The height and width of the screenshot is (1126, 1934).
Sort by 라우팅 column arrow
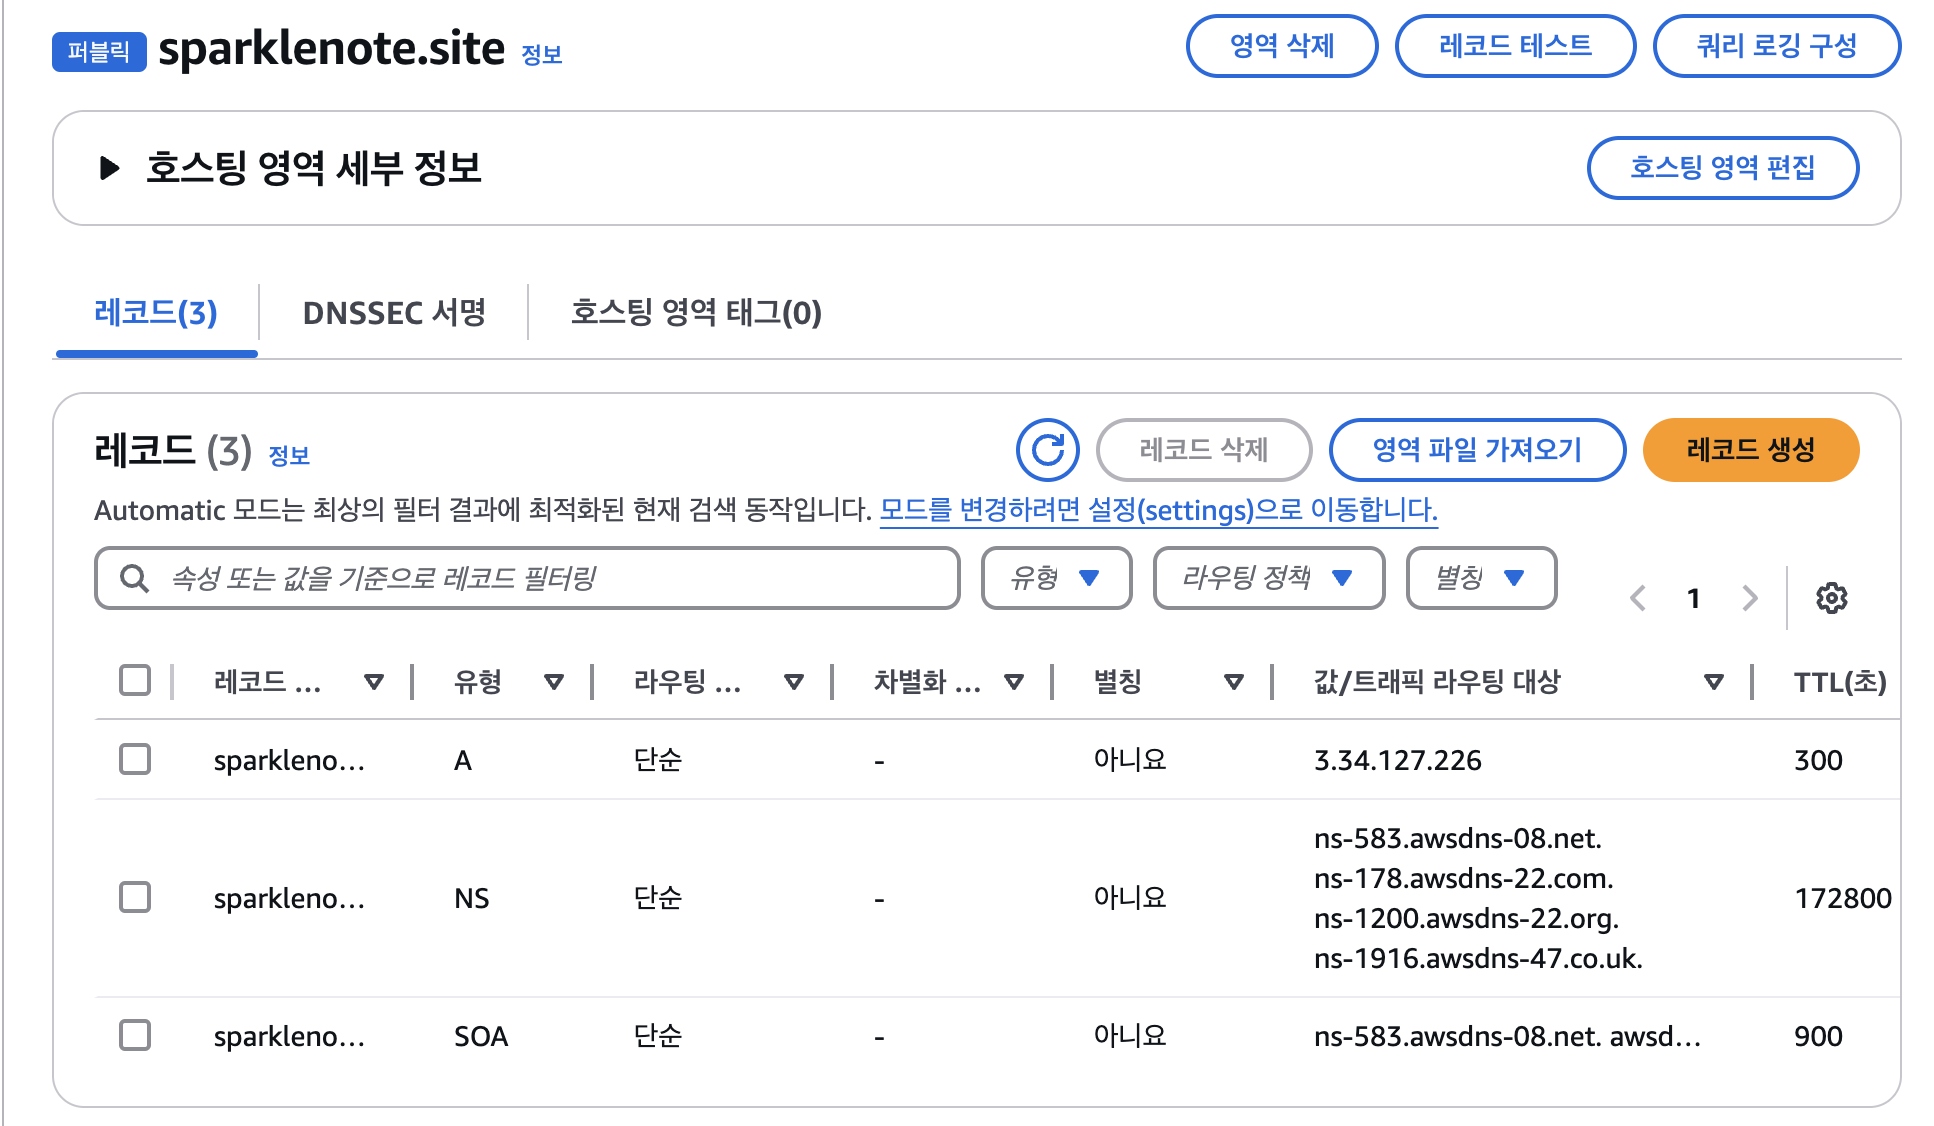pos(793,682)
